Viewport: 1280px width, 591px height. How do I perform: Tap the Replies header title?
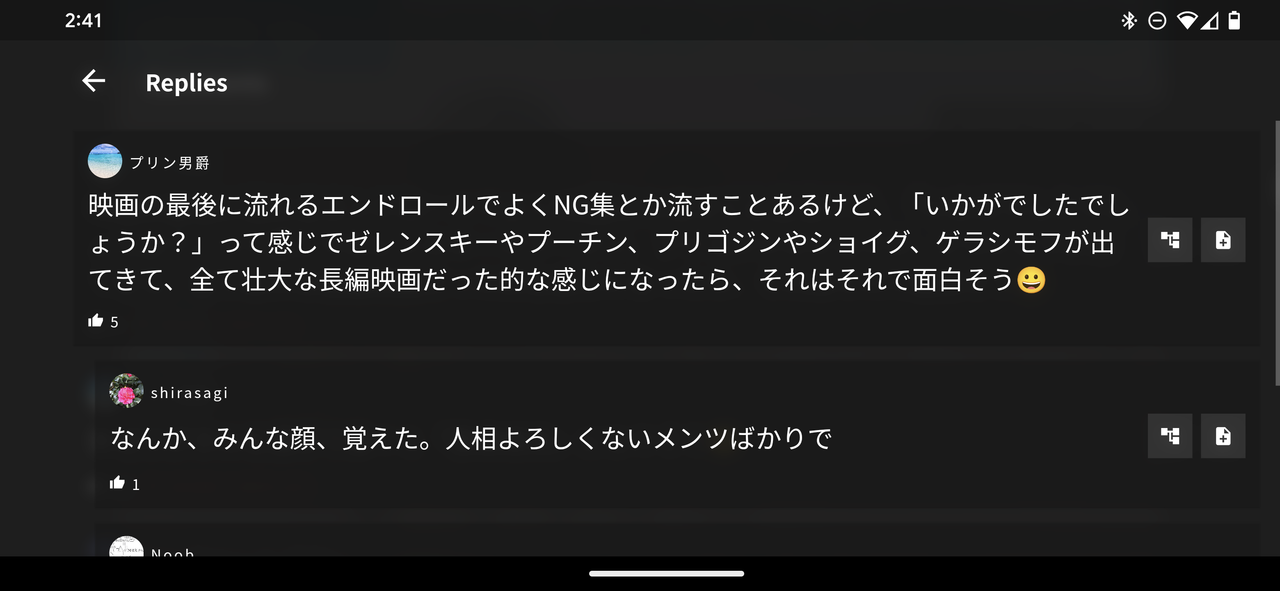tap(186, 83)
